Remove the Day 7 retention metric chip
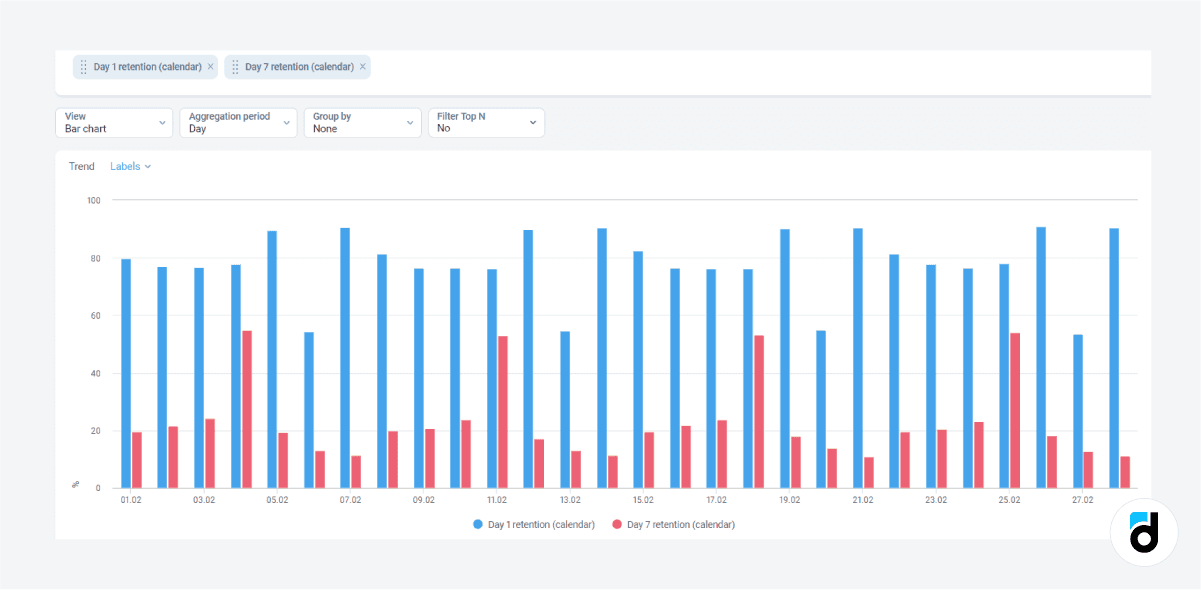Screen dimensions: 1201x590 coord(363,67)
